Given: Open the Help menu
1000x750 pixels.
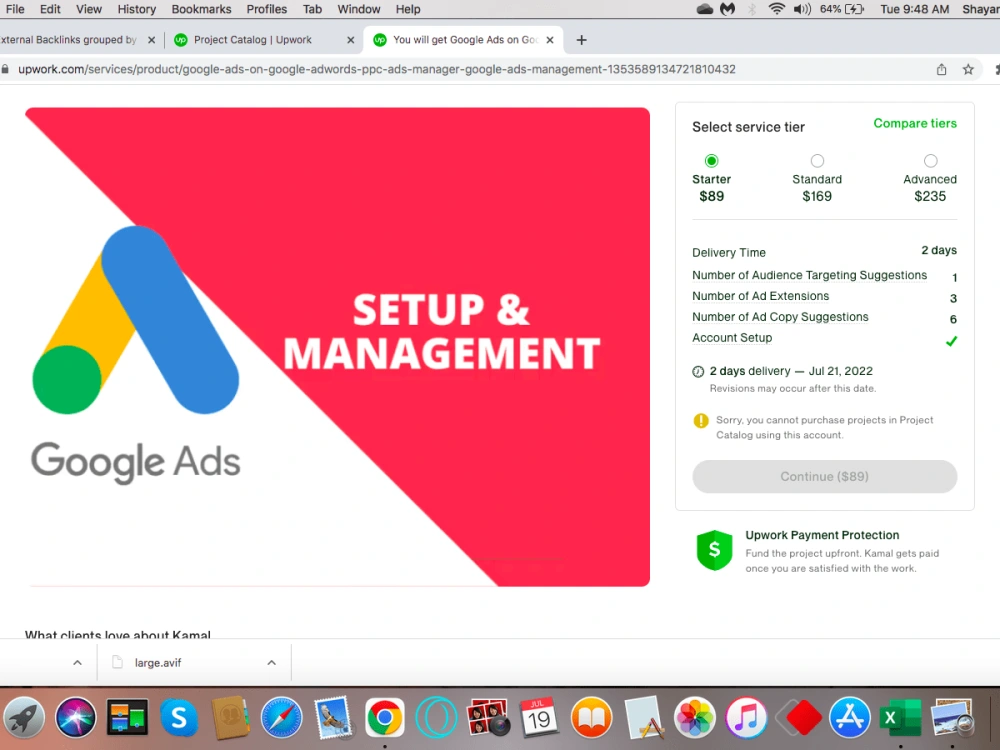Looking at the screenshot, I should 408,9.
